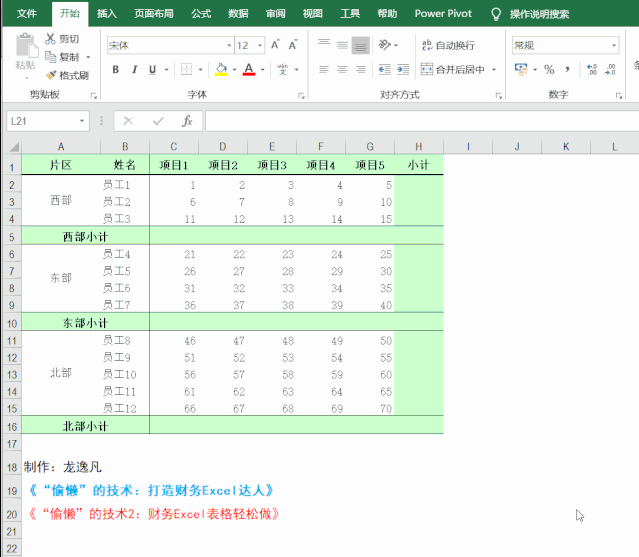The width and height of the screenshot is (639, 557).
Task: Click cell 西部小计
Action: pyautogui.click(x=85, y=236)
